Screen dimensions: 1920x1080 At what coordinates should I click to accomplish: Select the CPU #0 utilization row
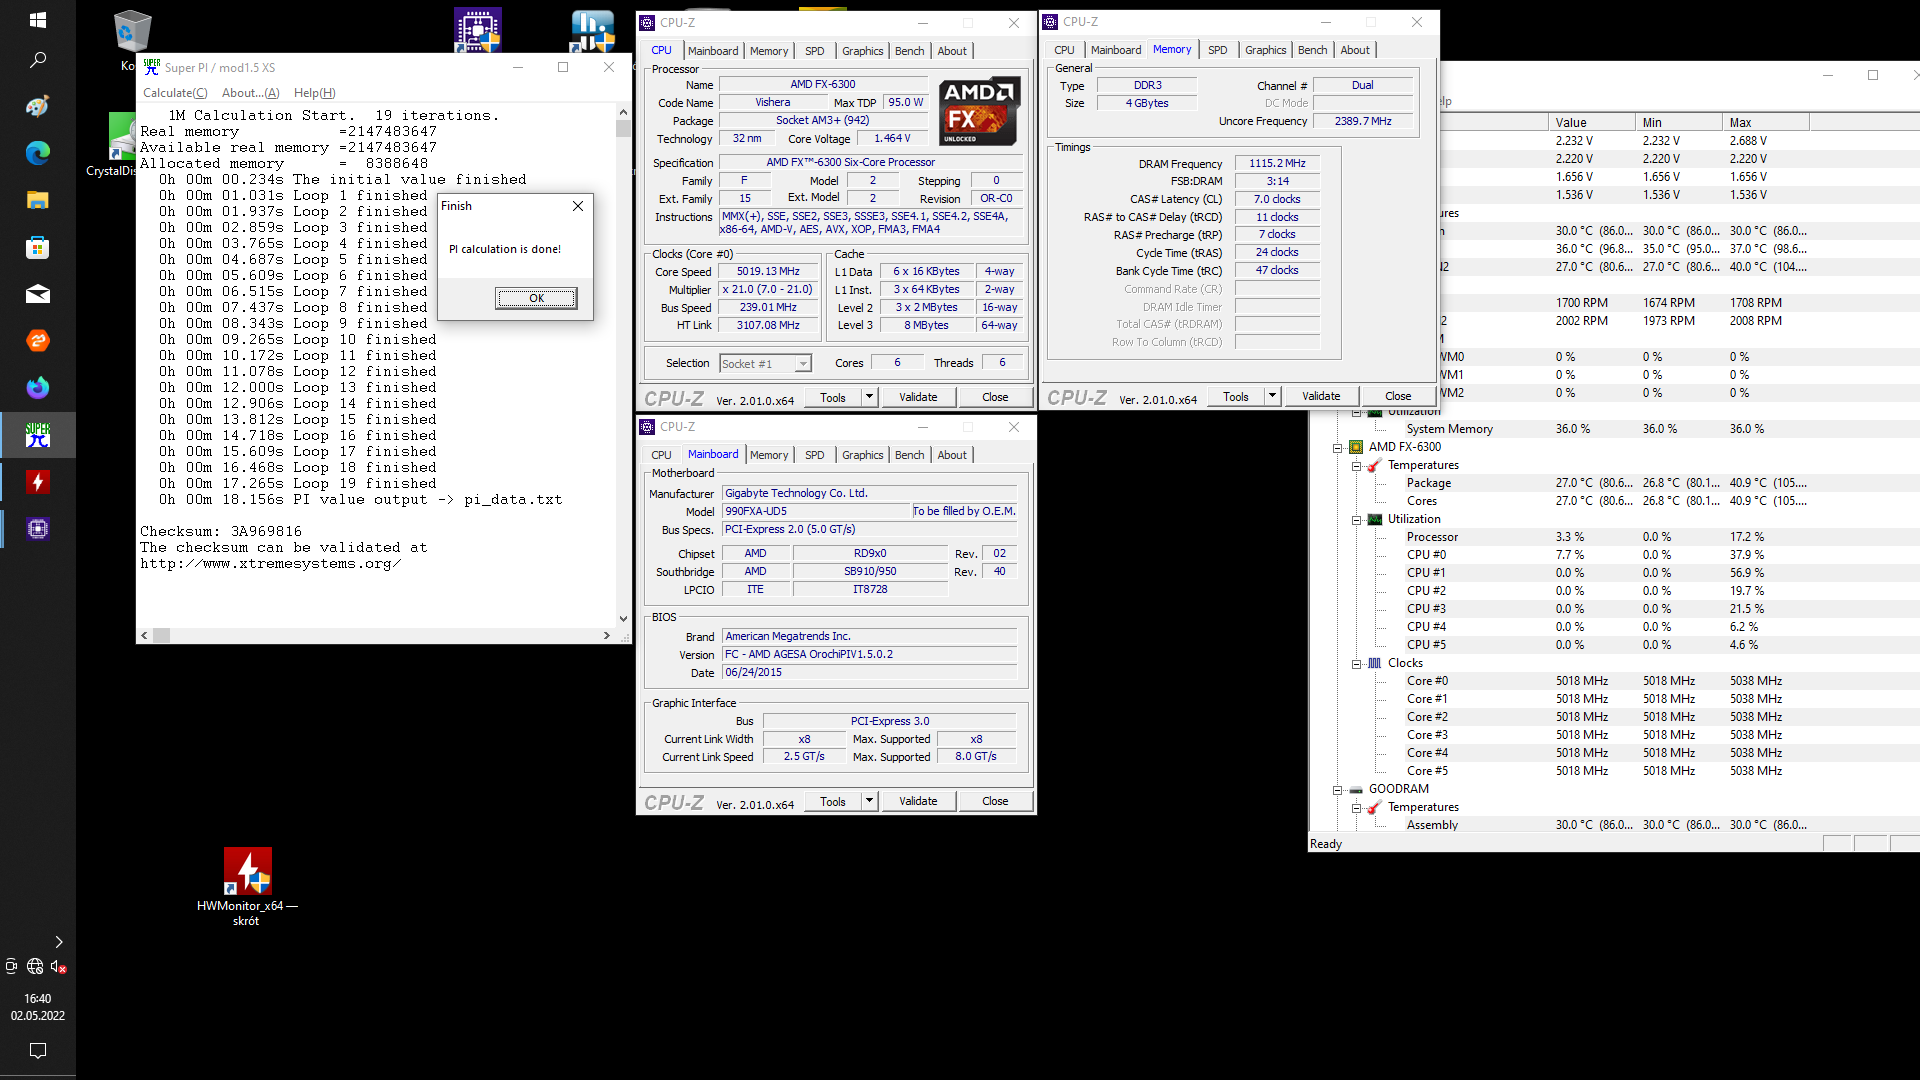click(x=1613, y=555)
